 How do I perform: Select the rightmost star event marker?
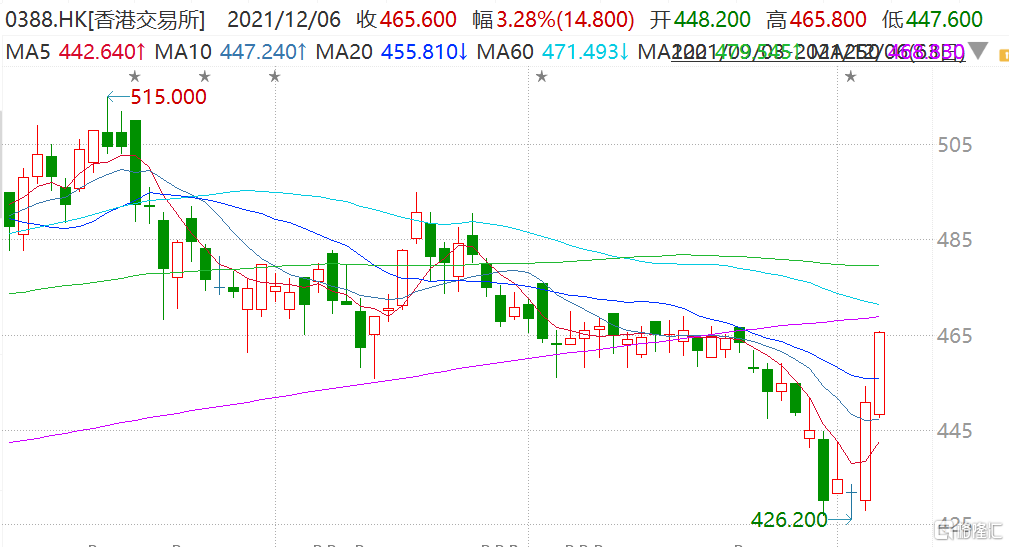point(850,76)
